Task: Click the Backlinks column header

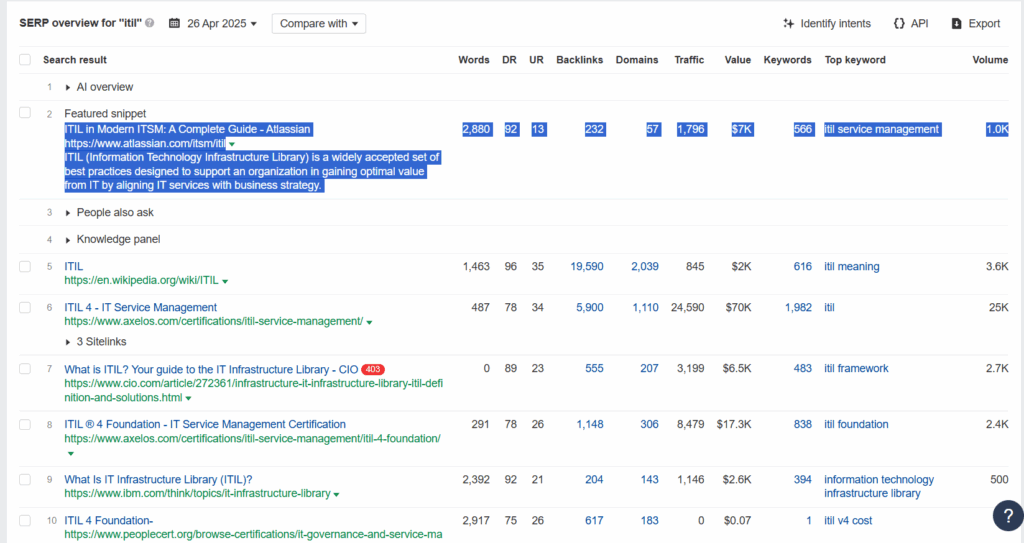Action: pyautogui.click(x=579, y=59)
